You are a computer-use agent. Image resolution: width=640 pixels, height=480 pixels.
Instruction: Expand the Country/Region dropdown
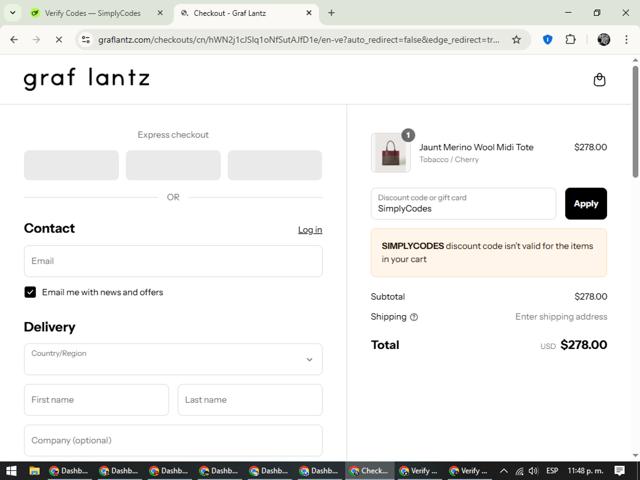[173, 359]
